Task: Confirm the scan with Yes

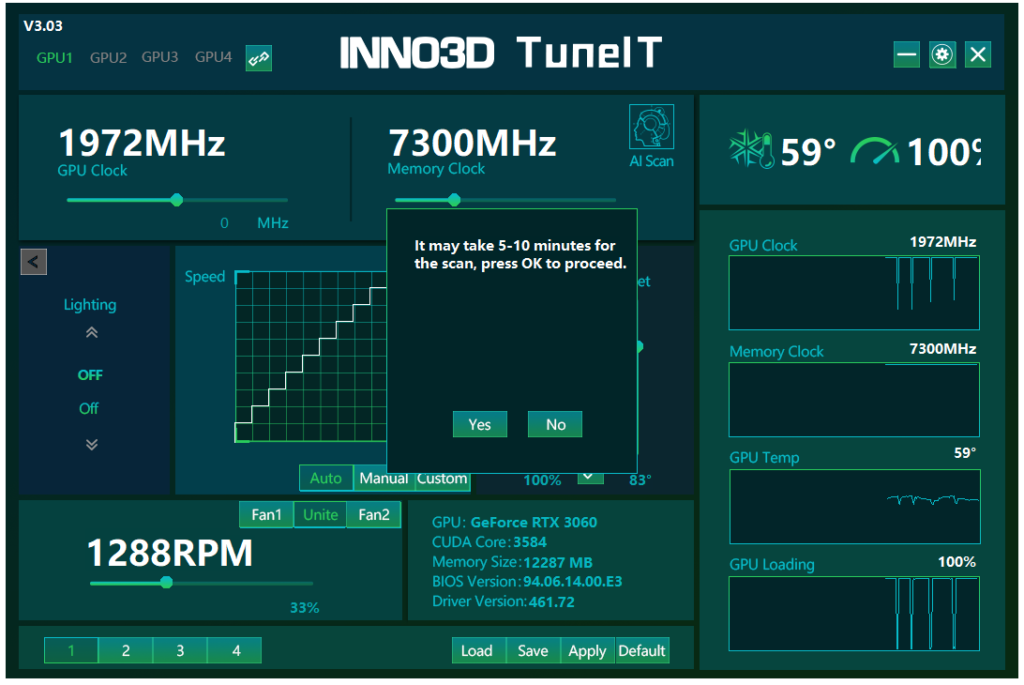Action: coord(479,424)
